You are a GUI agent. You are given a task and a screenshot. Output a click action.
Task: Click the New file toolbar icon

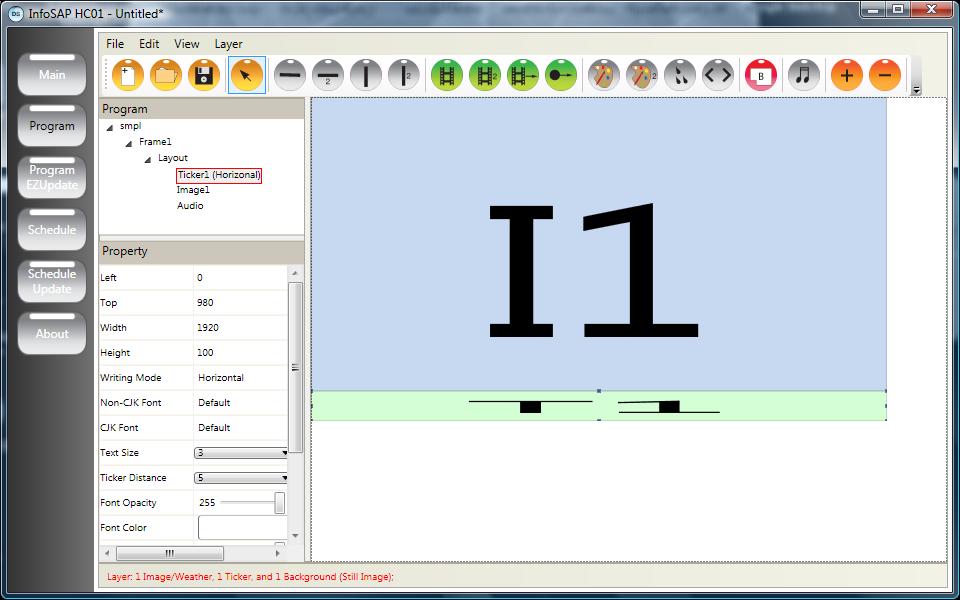coord(128,75)
